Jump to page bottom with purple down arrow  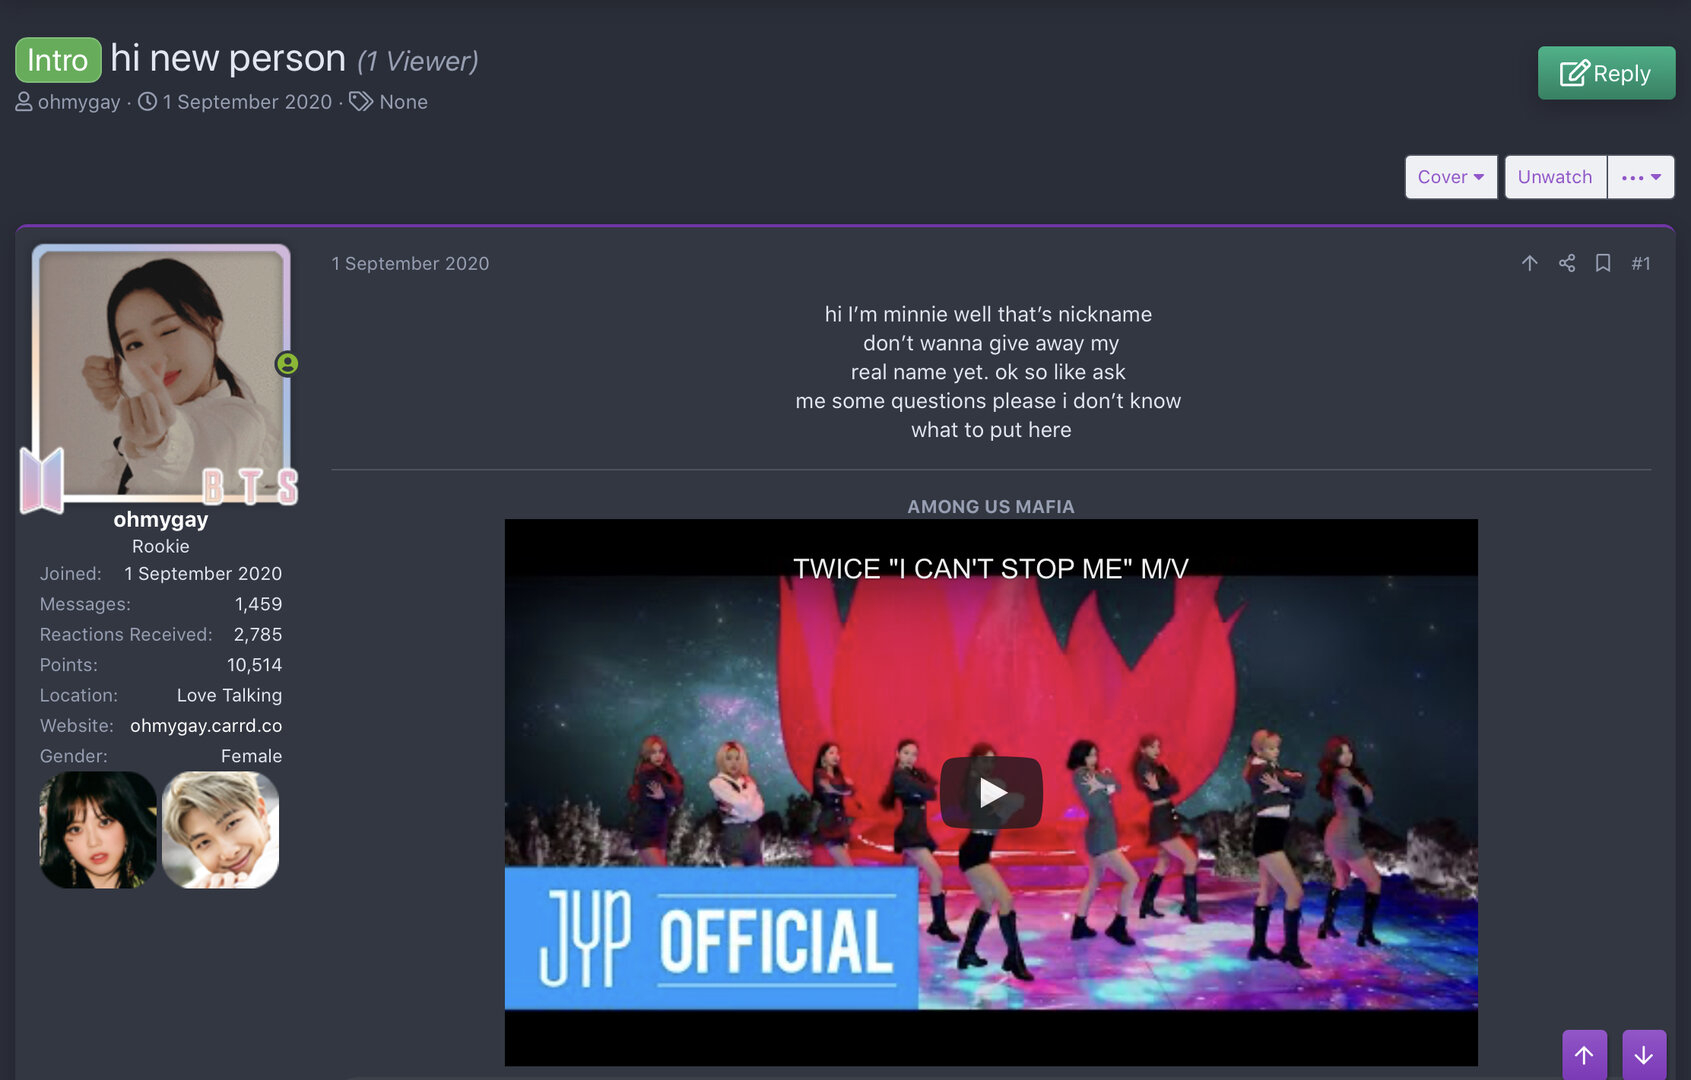[1644, 1055]
